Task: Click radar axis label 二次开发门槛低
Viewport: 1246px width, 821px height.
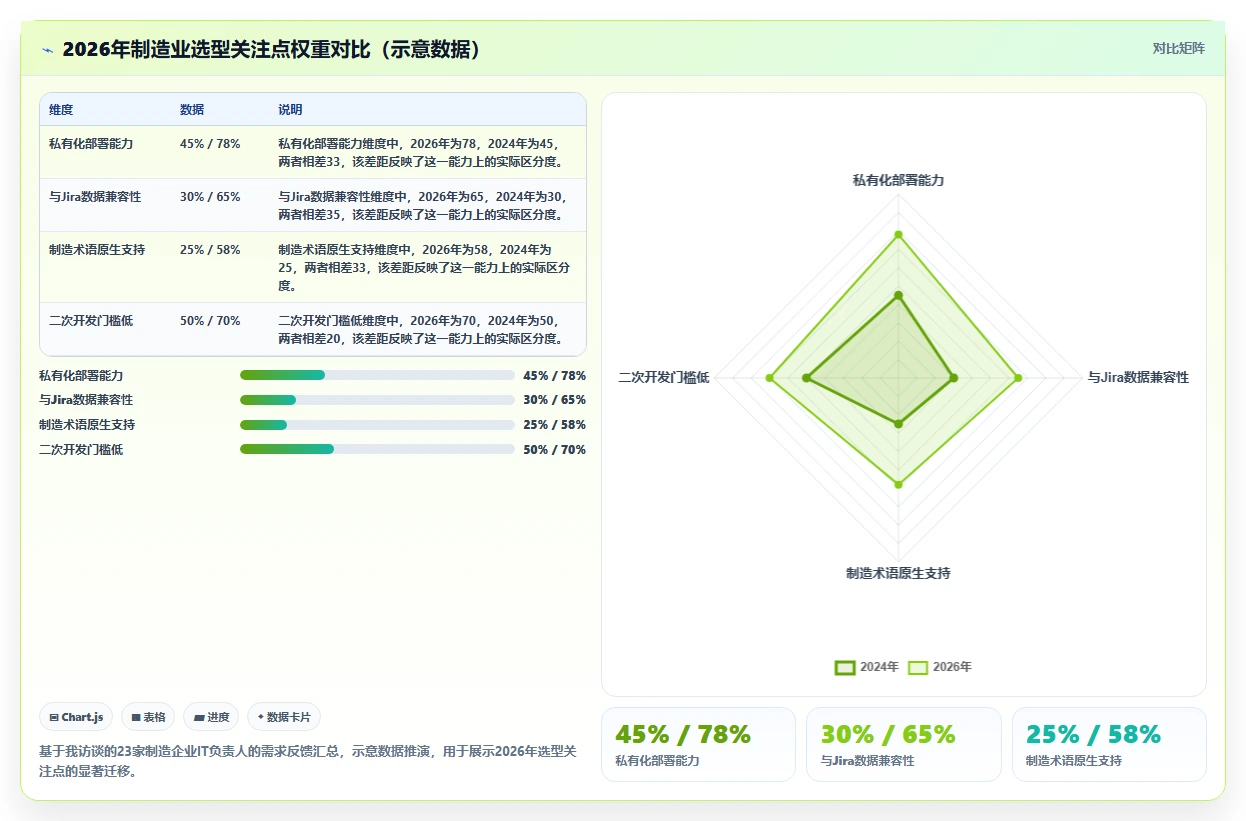Action: (x=664, y=378)
